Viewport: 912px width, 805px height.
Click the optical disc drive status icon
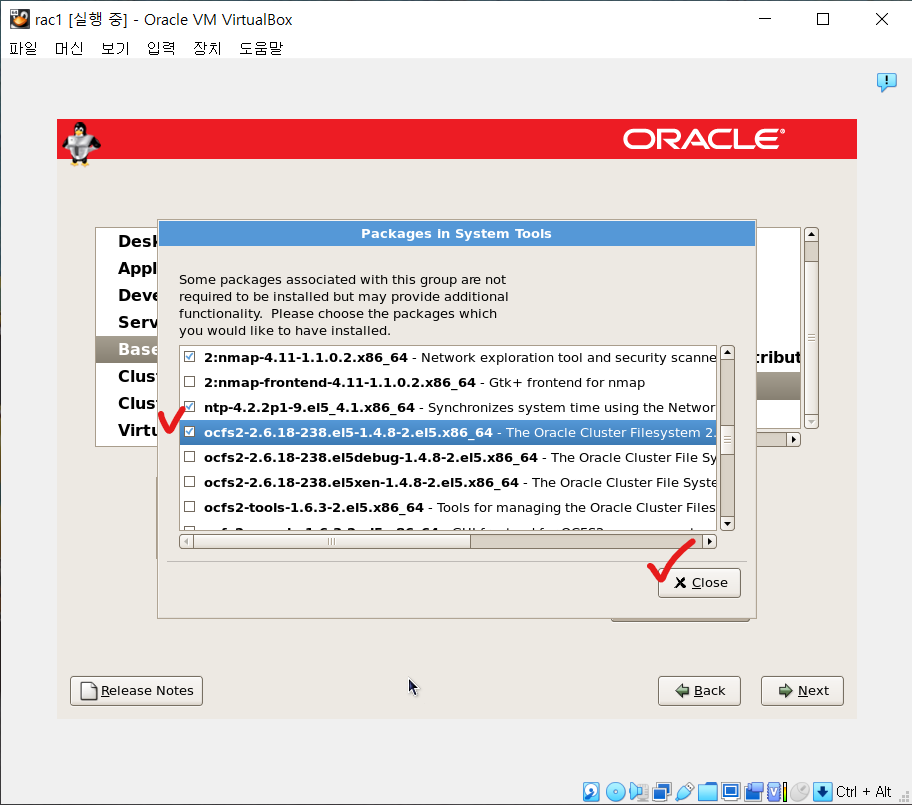click(615, 792)
